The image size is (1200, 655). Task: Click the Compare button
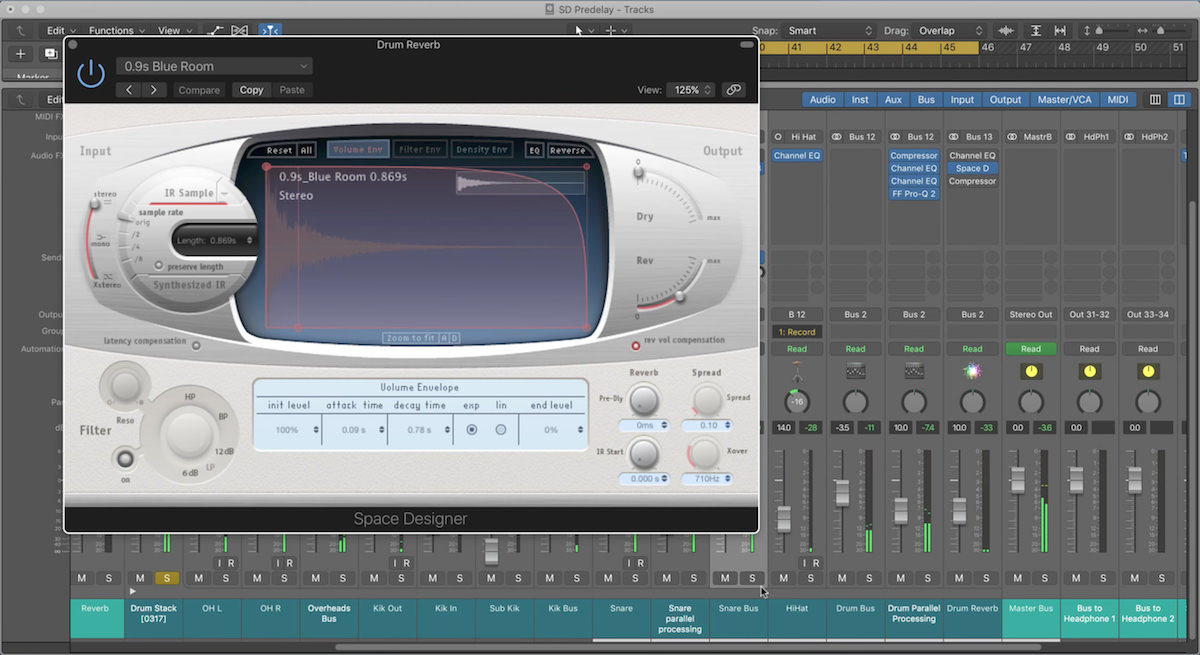(199, 90)
